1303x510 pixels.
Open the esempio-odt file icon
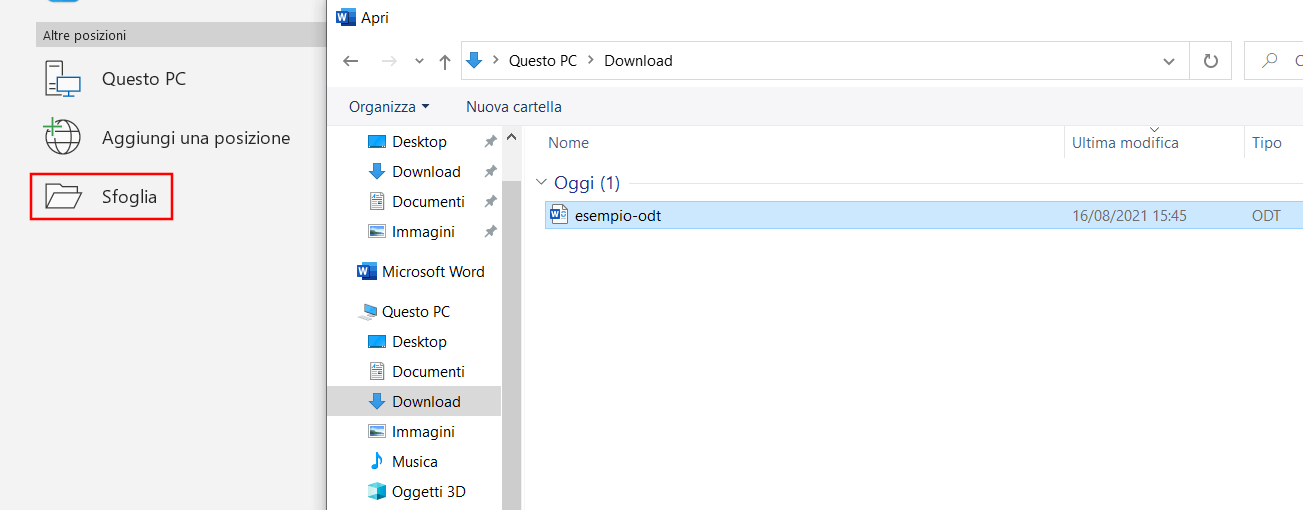point(558,215)
